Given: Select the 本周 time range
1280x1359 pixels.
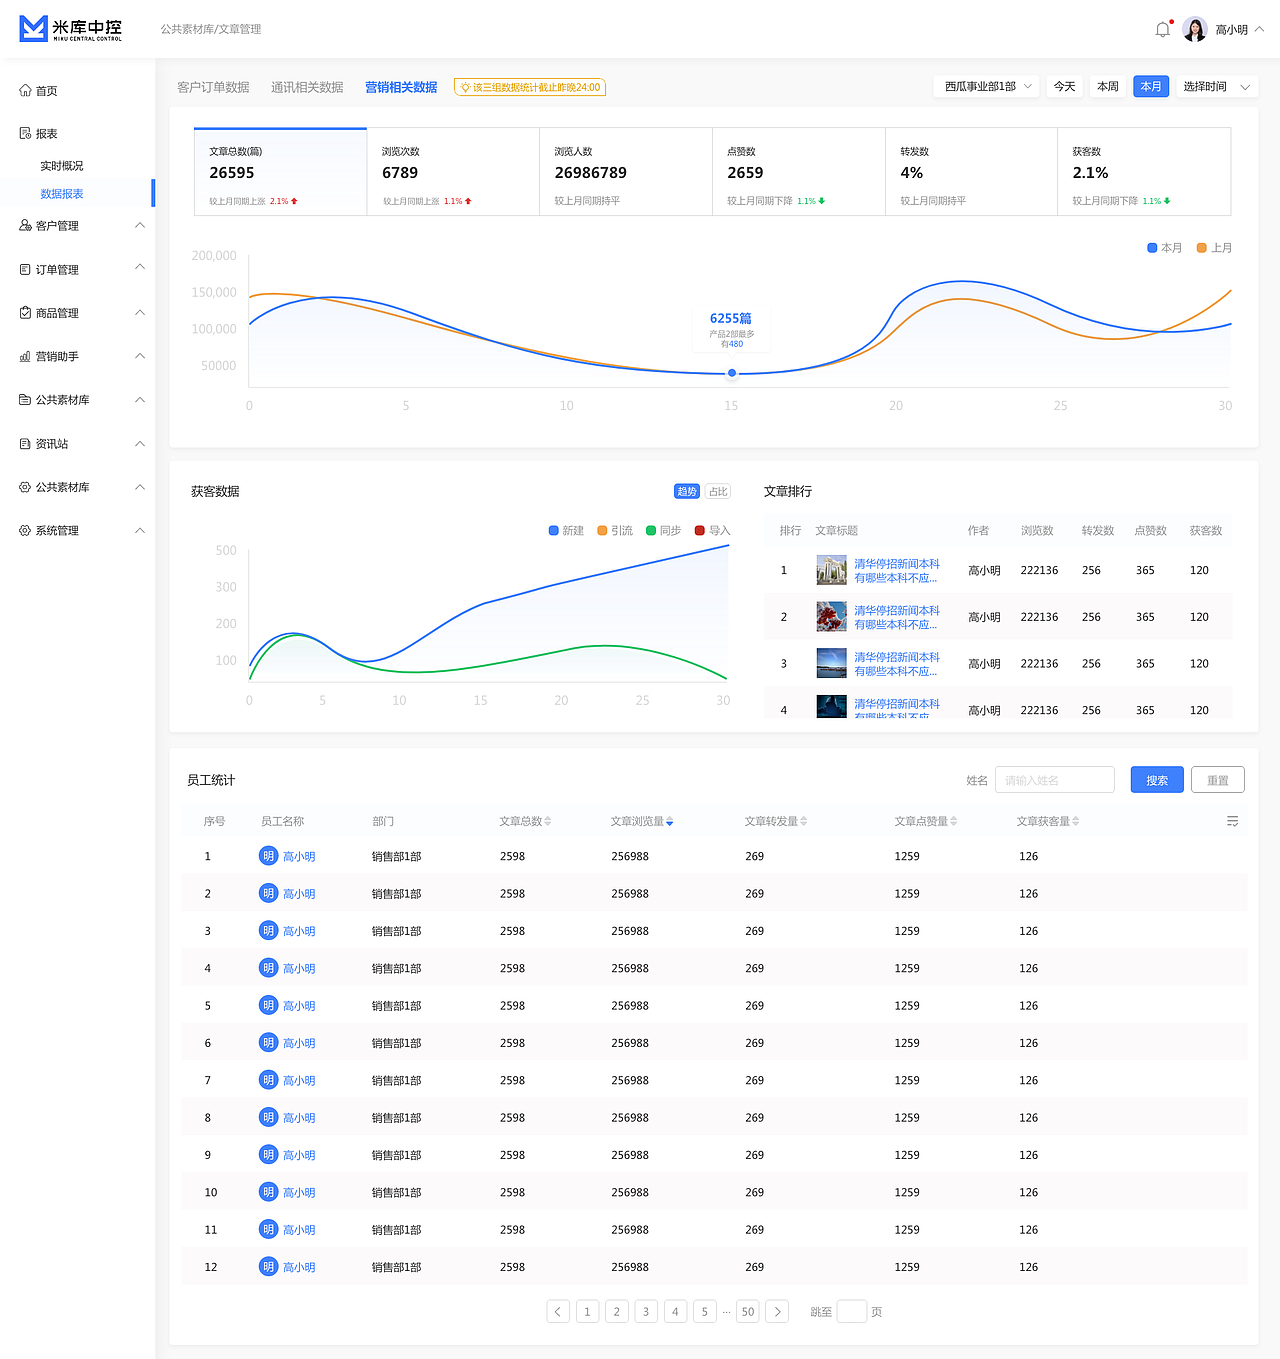Looking at the screenshot, I should (x=1108, y=87).
